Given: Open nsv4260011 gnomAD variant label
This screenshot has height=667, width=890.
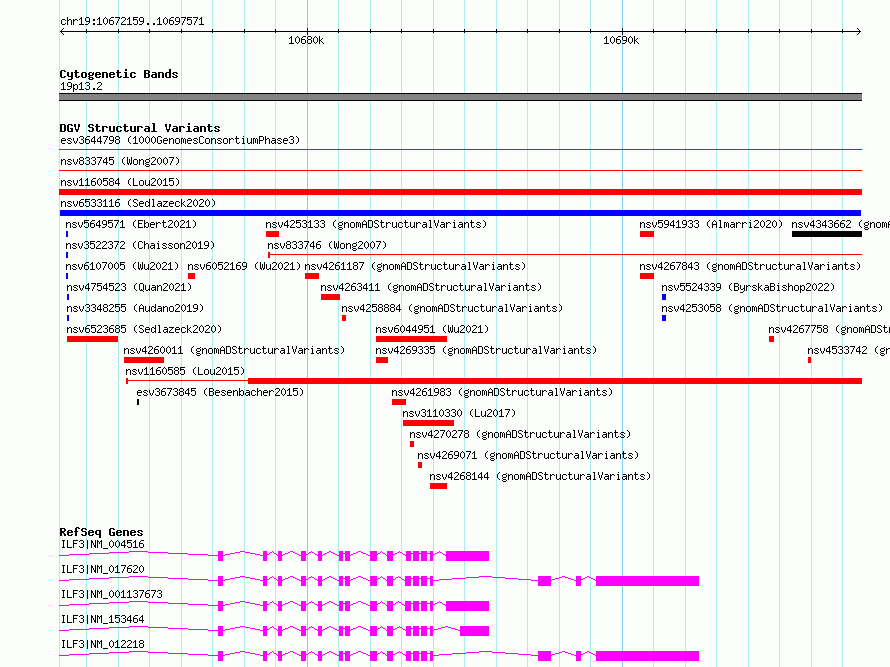Looking at the screenshot, I should 234,350.
